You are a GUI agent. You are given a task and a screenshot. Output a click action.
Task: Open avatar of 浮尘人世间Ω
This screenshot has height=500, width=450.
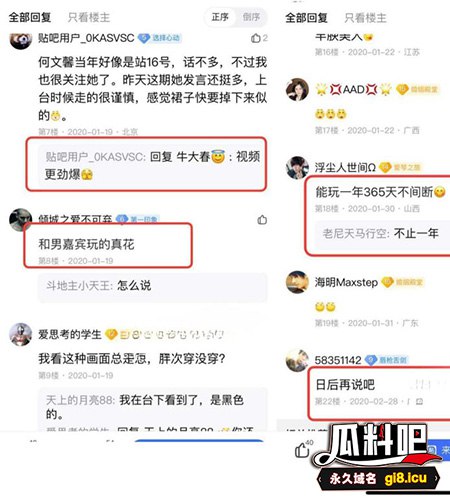point(297,167)
